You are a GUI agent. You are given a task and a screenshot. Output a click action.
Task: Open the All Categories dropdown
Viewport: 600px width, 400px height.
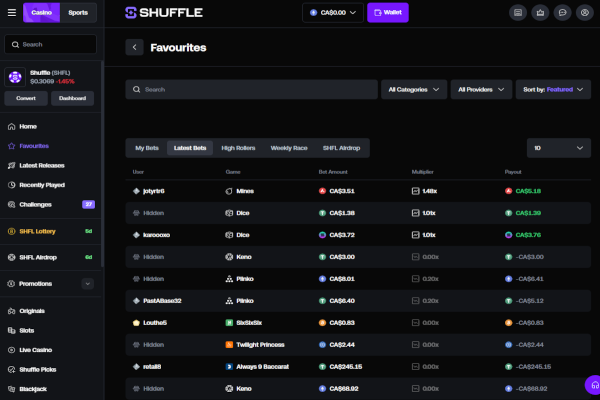414,89
